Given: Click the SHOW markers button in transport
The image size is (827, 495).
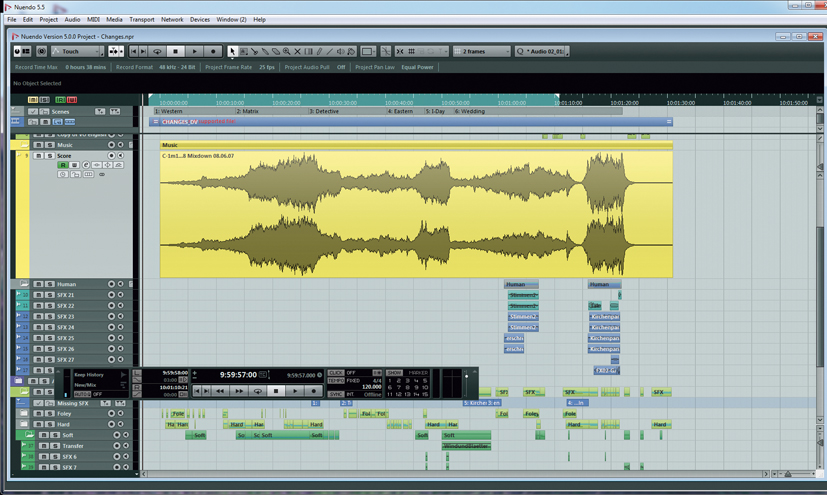Looking at the screenshot, I should click(x=394, y=373).
